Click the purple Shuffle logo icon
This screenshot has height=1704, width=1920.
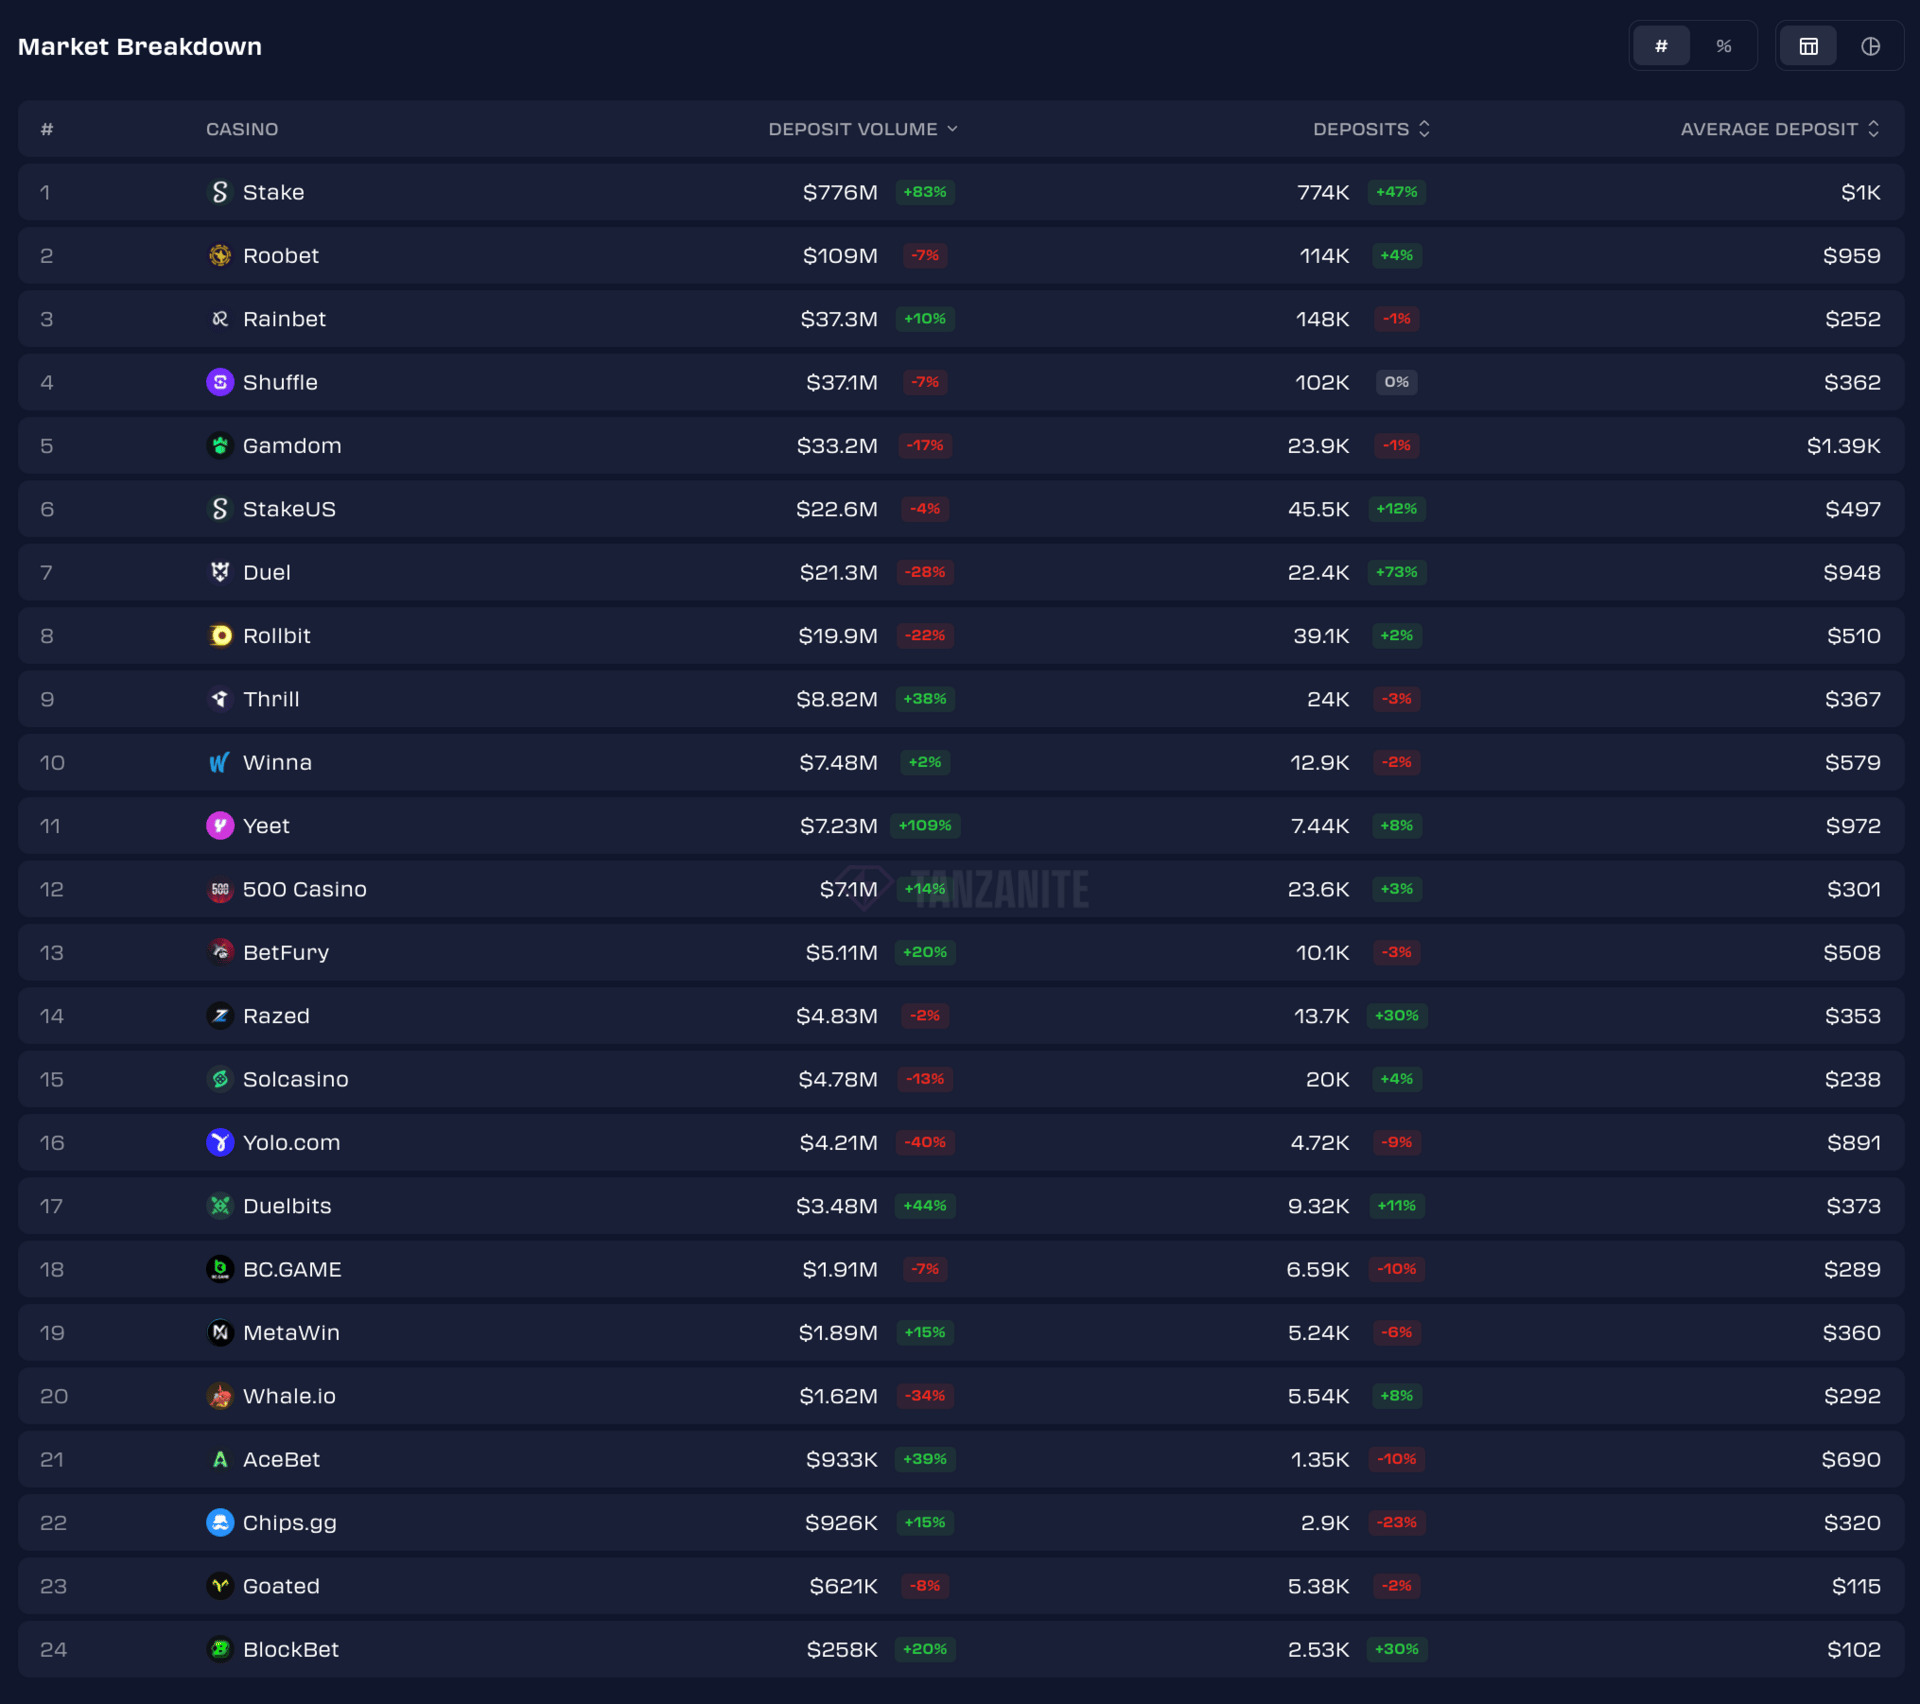tap(220, 382)
